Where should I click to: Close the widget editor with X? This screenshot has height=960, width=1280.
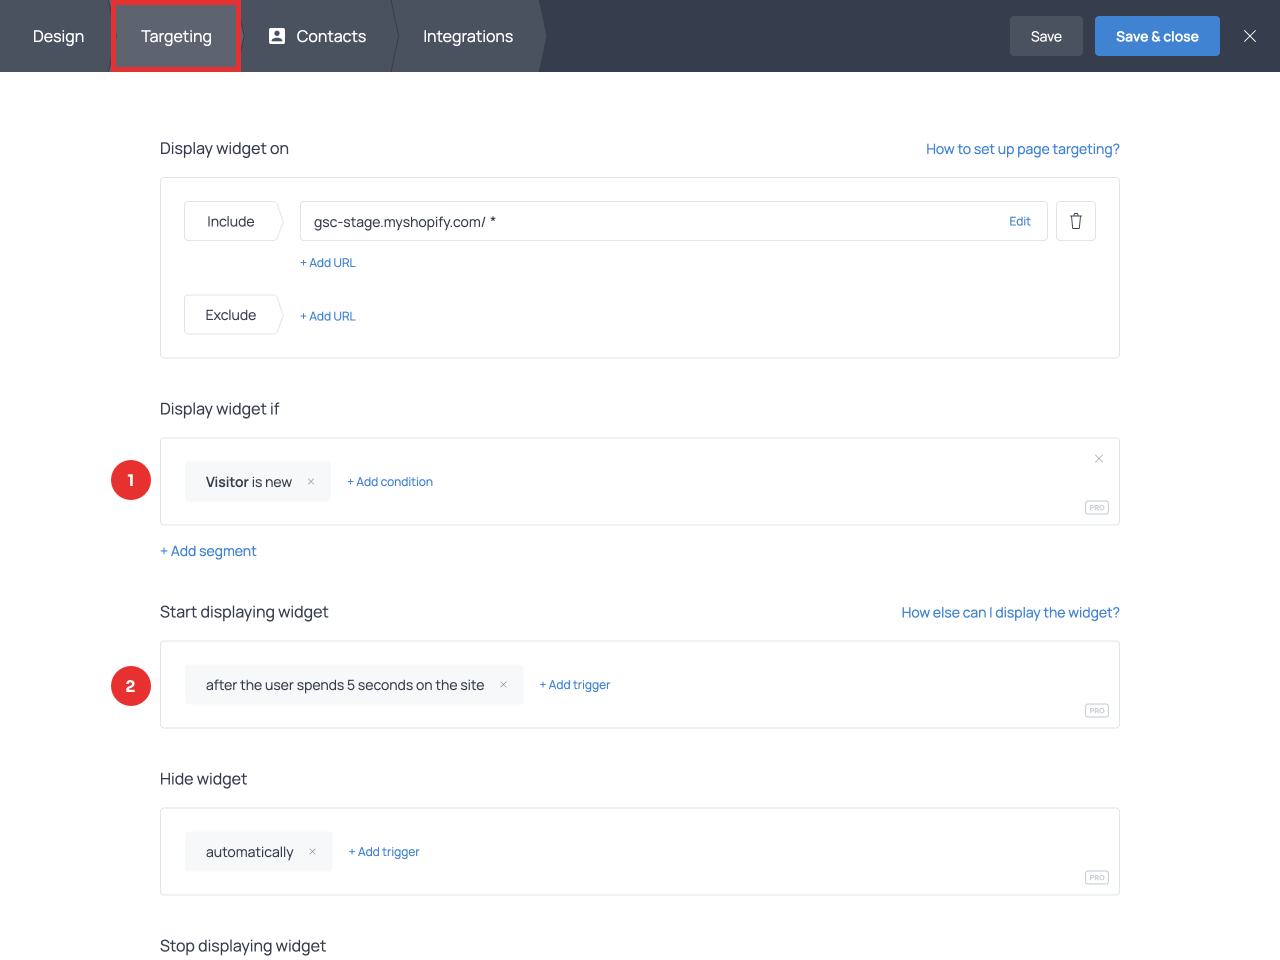click(1249, 36)
